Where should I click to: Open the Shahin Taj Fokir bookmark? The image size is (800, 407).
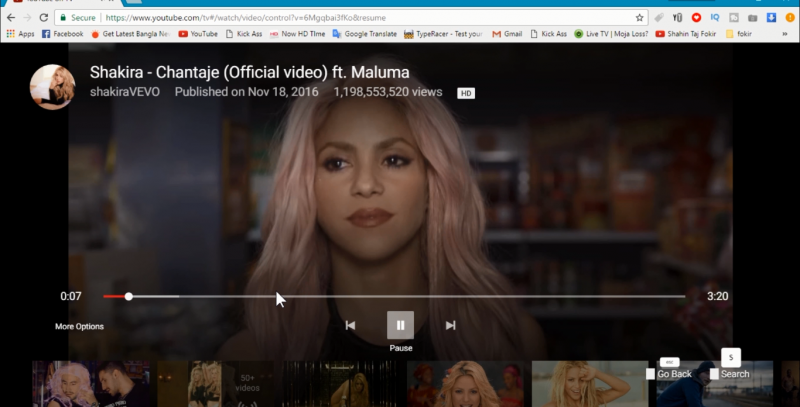(x=686, y=34)
